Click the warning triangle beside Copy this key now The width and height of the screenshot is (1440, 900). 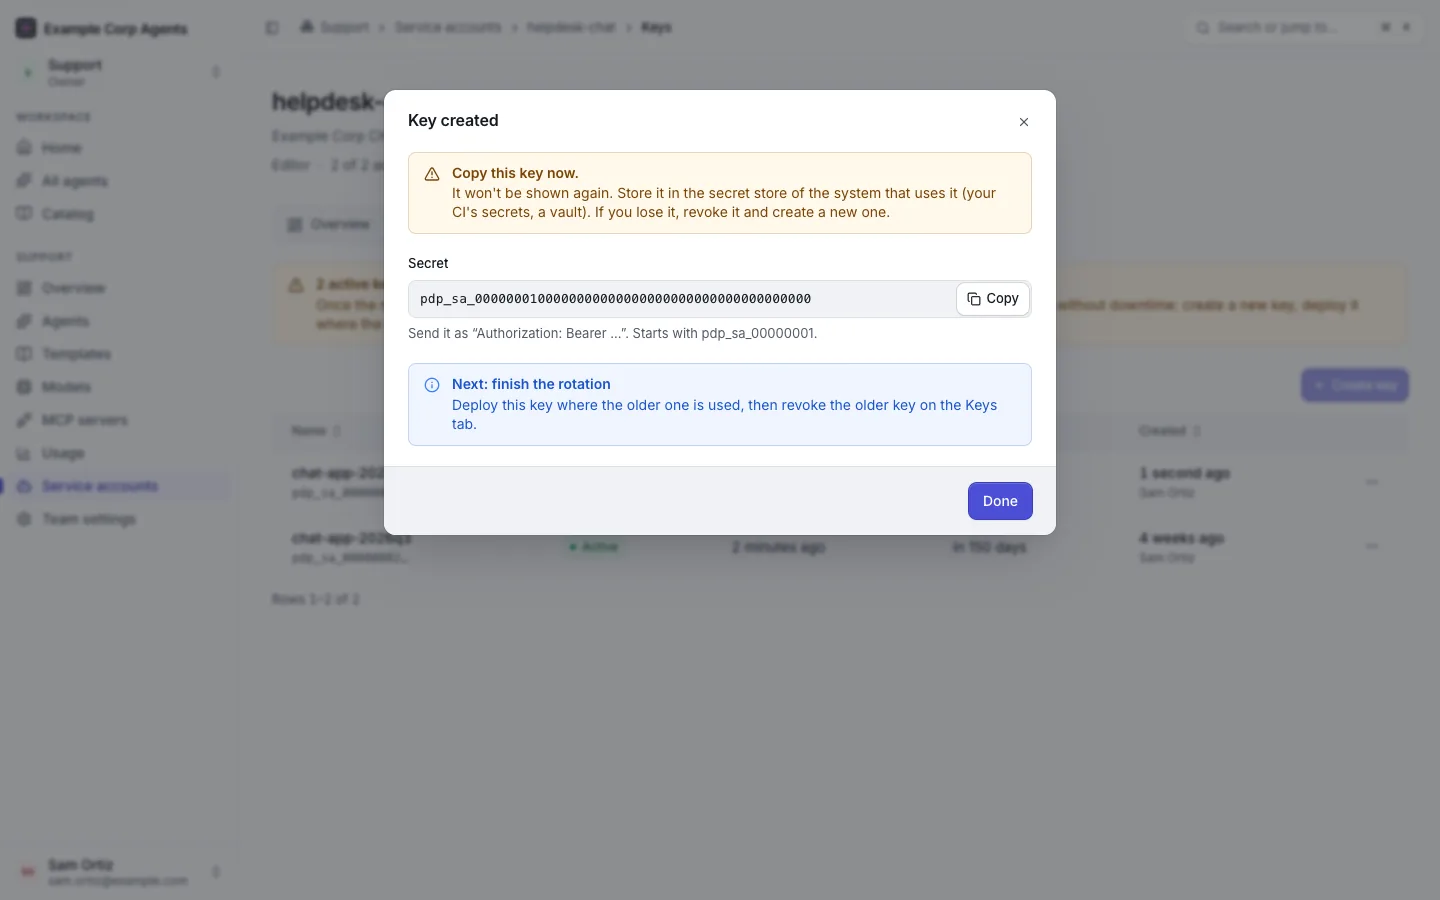(432, 174)
